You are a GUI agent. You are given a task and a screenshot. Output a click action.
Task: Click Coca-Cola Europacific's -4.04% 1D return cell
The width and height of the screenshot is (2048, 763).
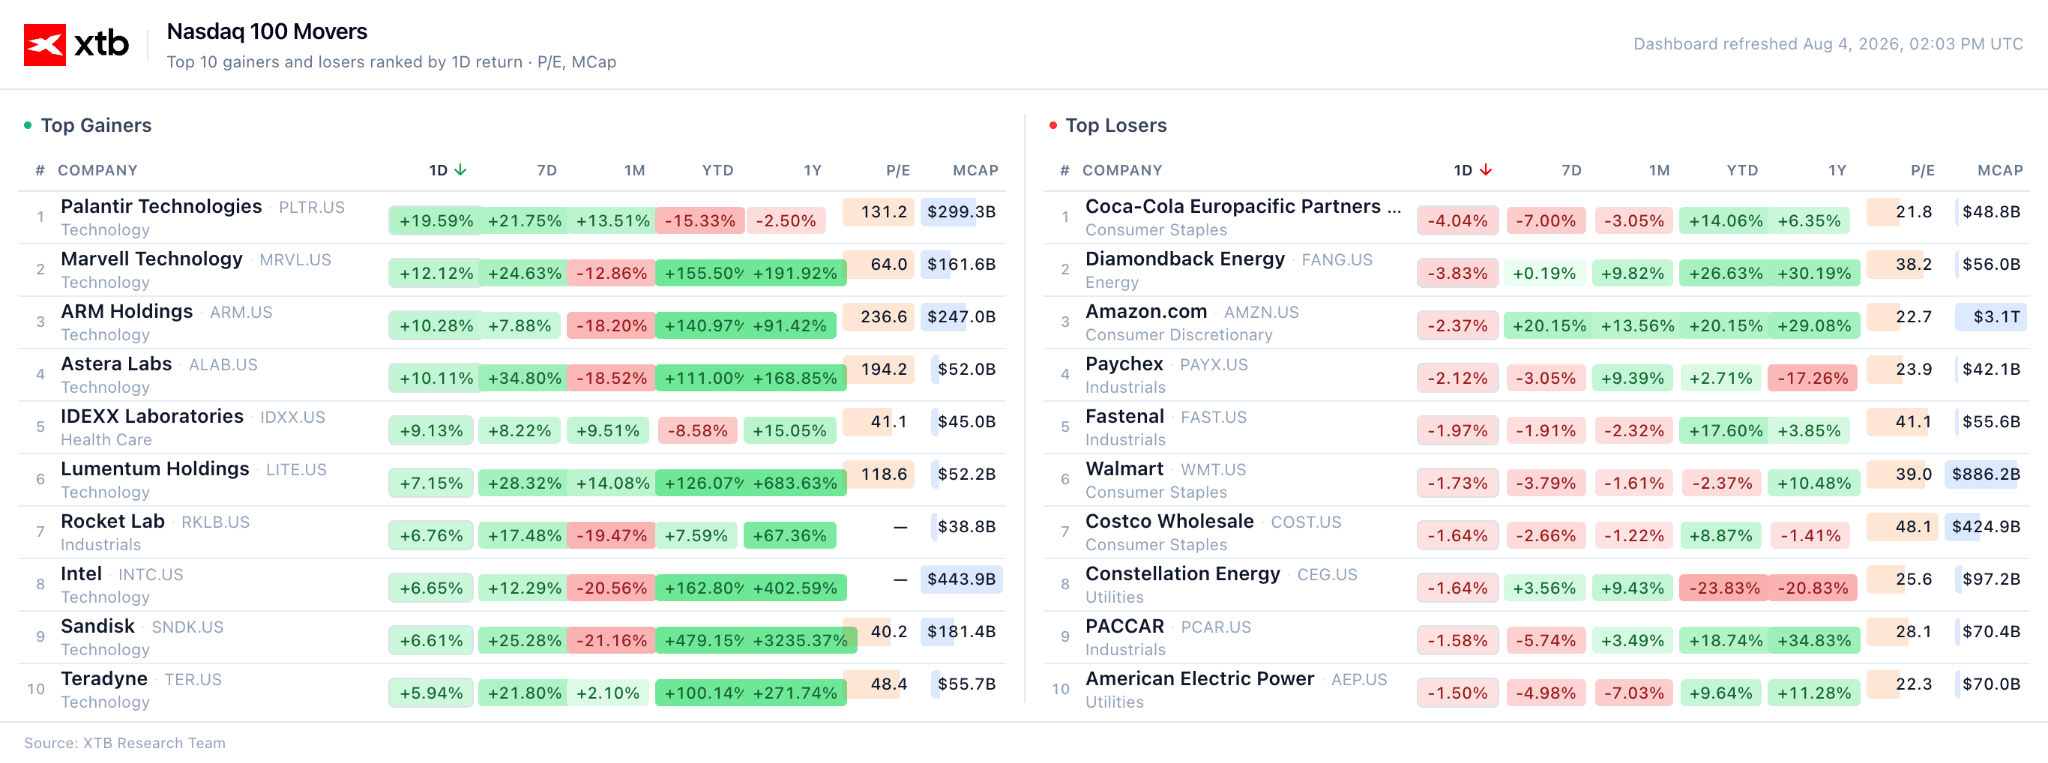click(x=1457, y=221)
